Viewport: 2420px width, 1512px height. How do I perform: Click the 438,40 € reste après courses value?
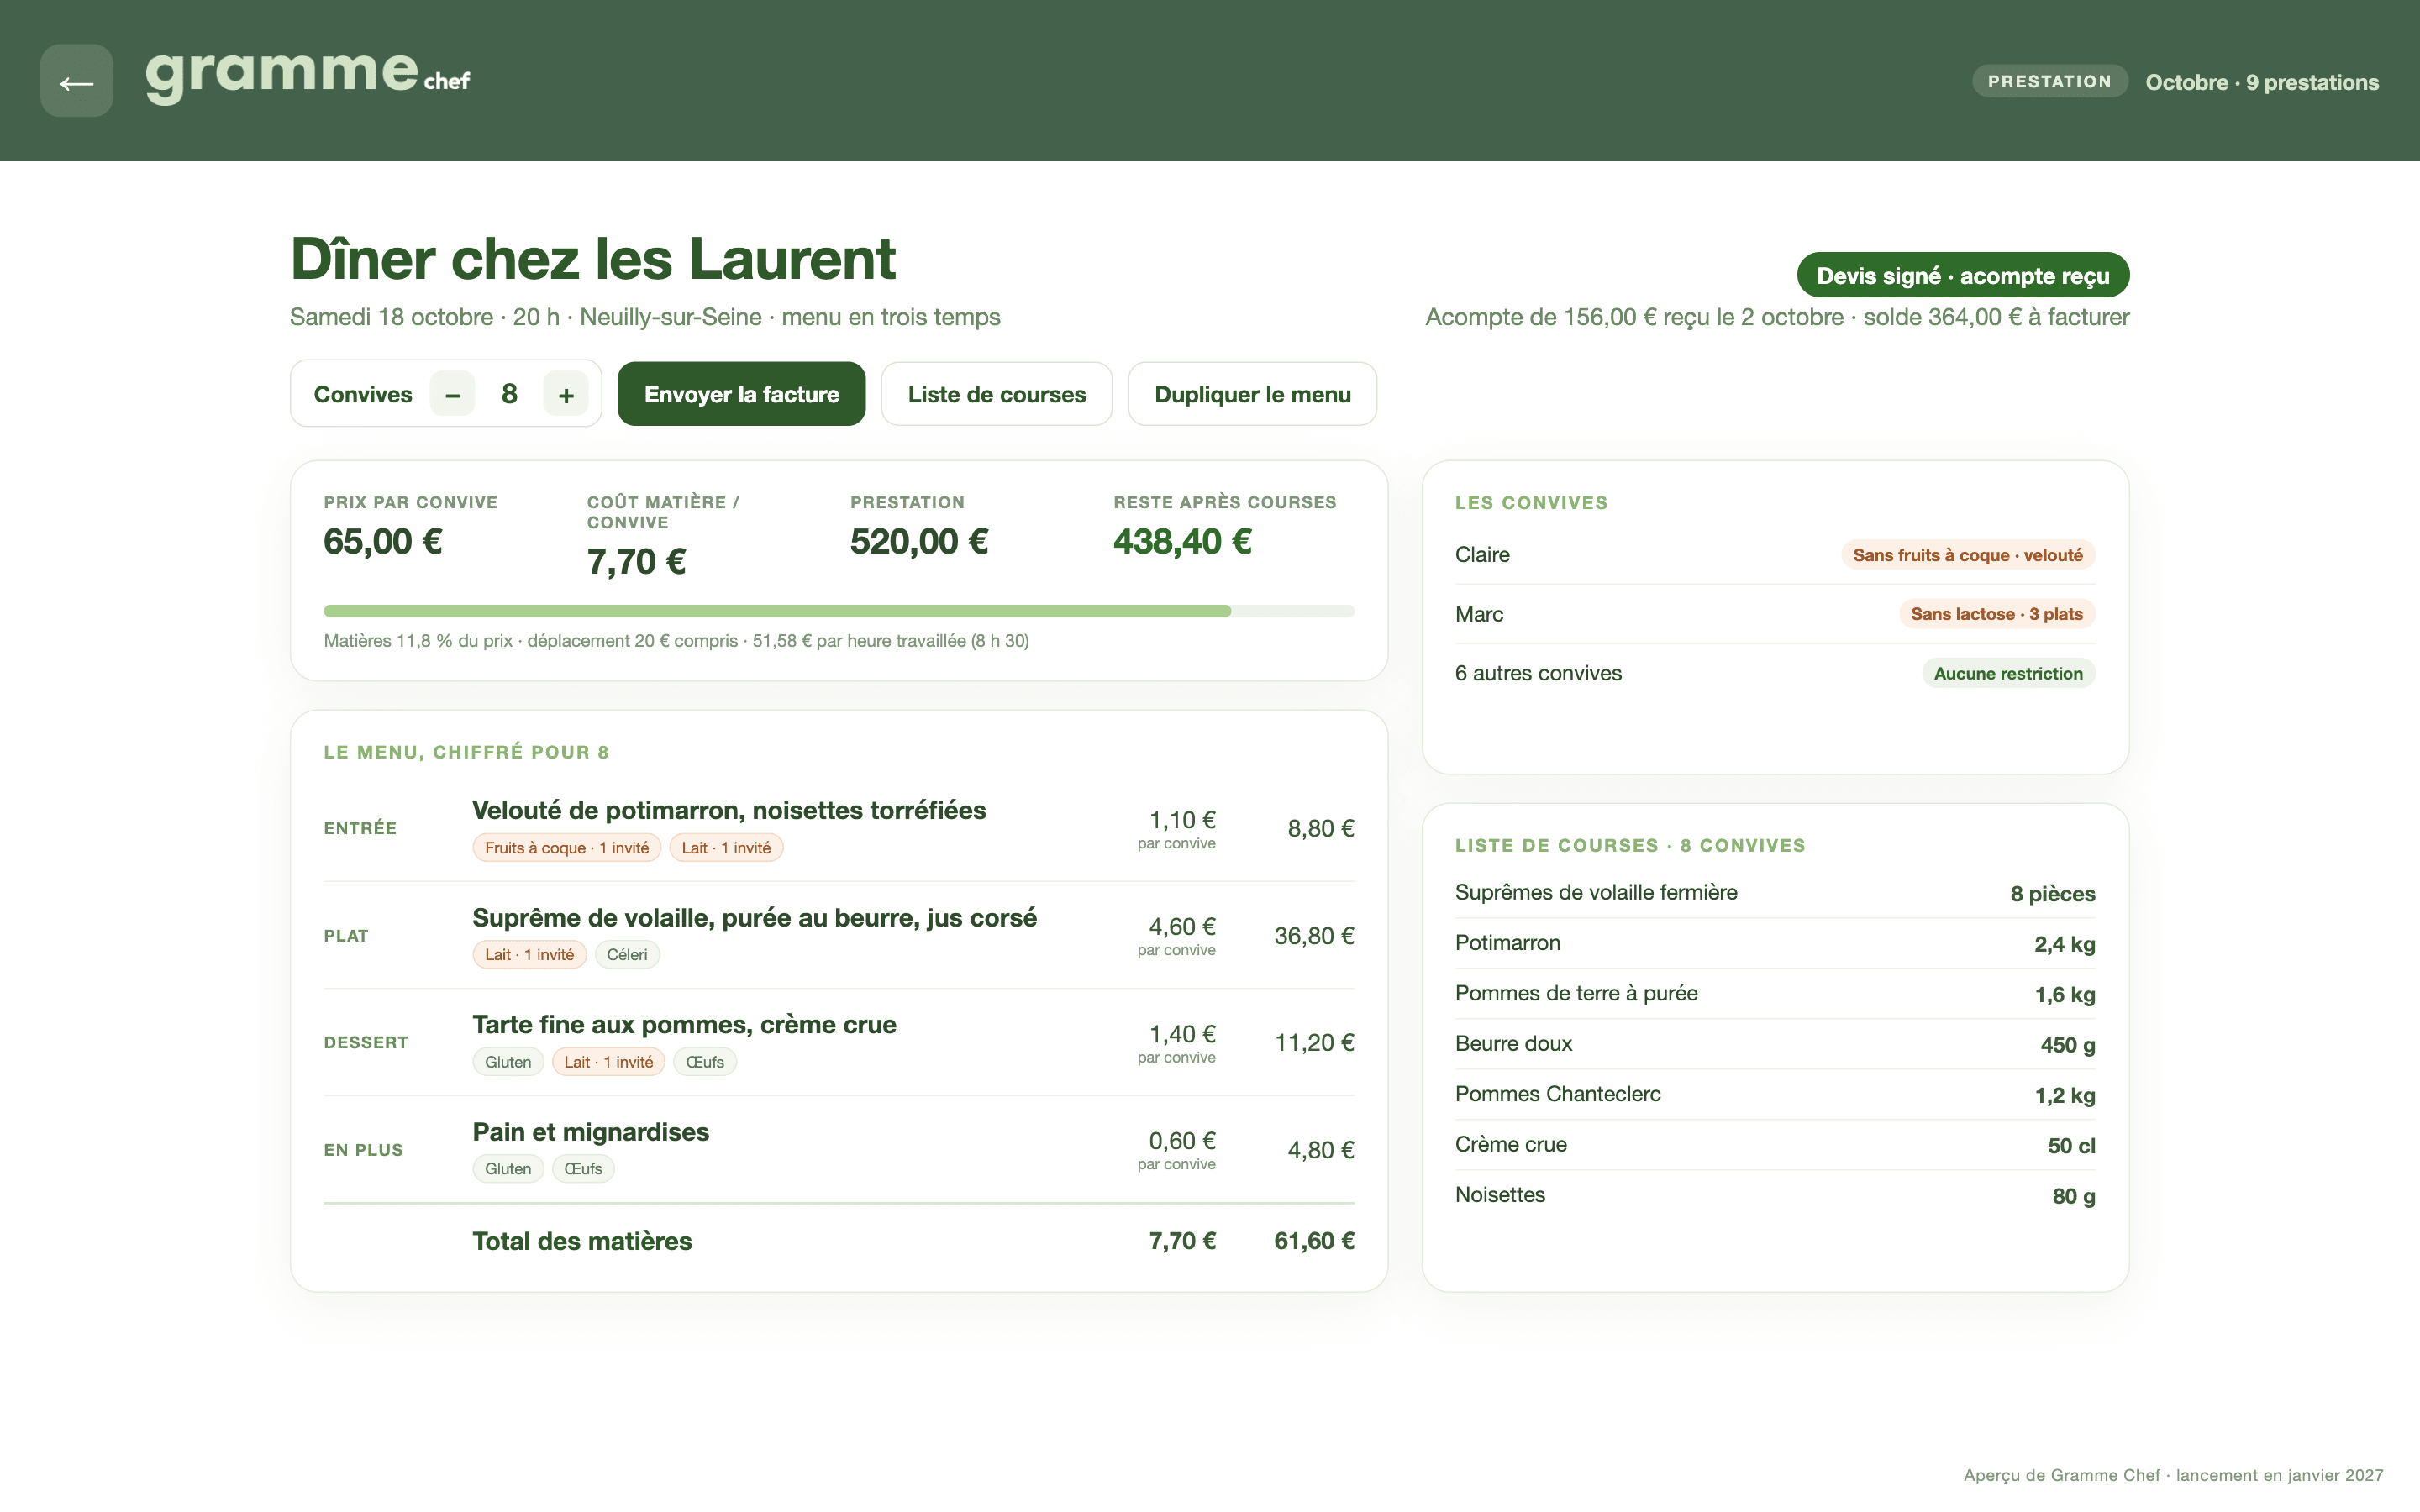click(x=1182, y=542)
